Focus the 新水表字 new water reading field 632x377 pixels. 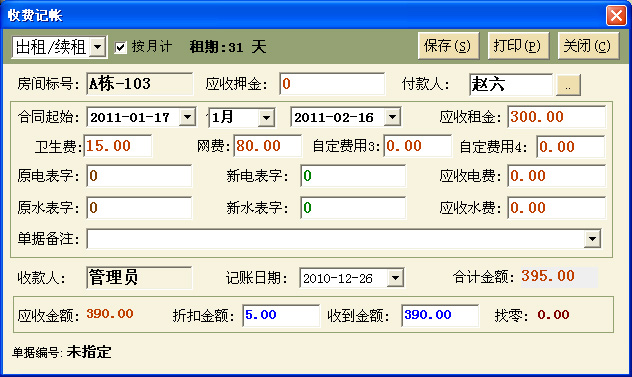coord(353,208)
